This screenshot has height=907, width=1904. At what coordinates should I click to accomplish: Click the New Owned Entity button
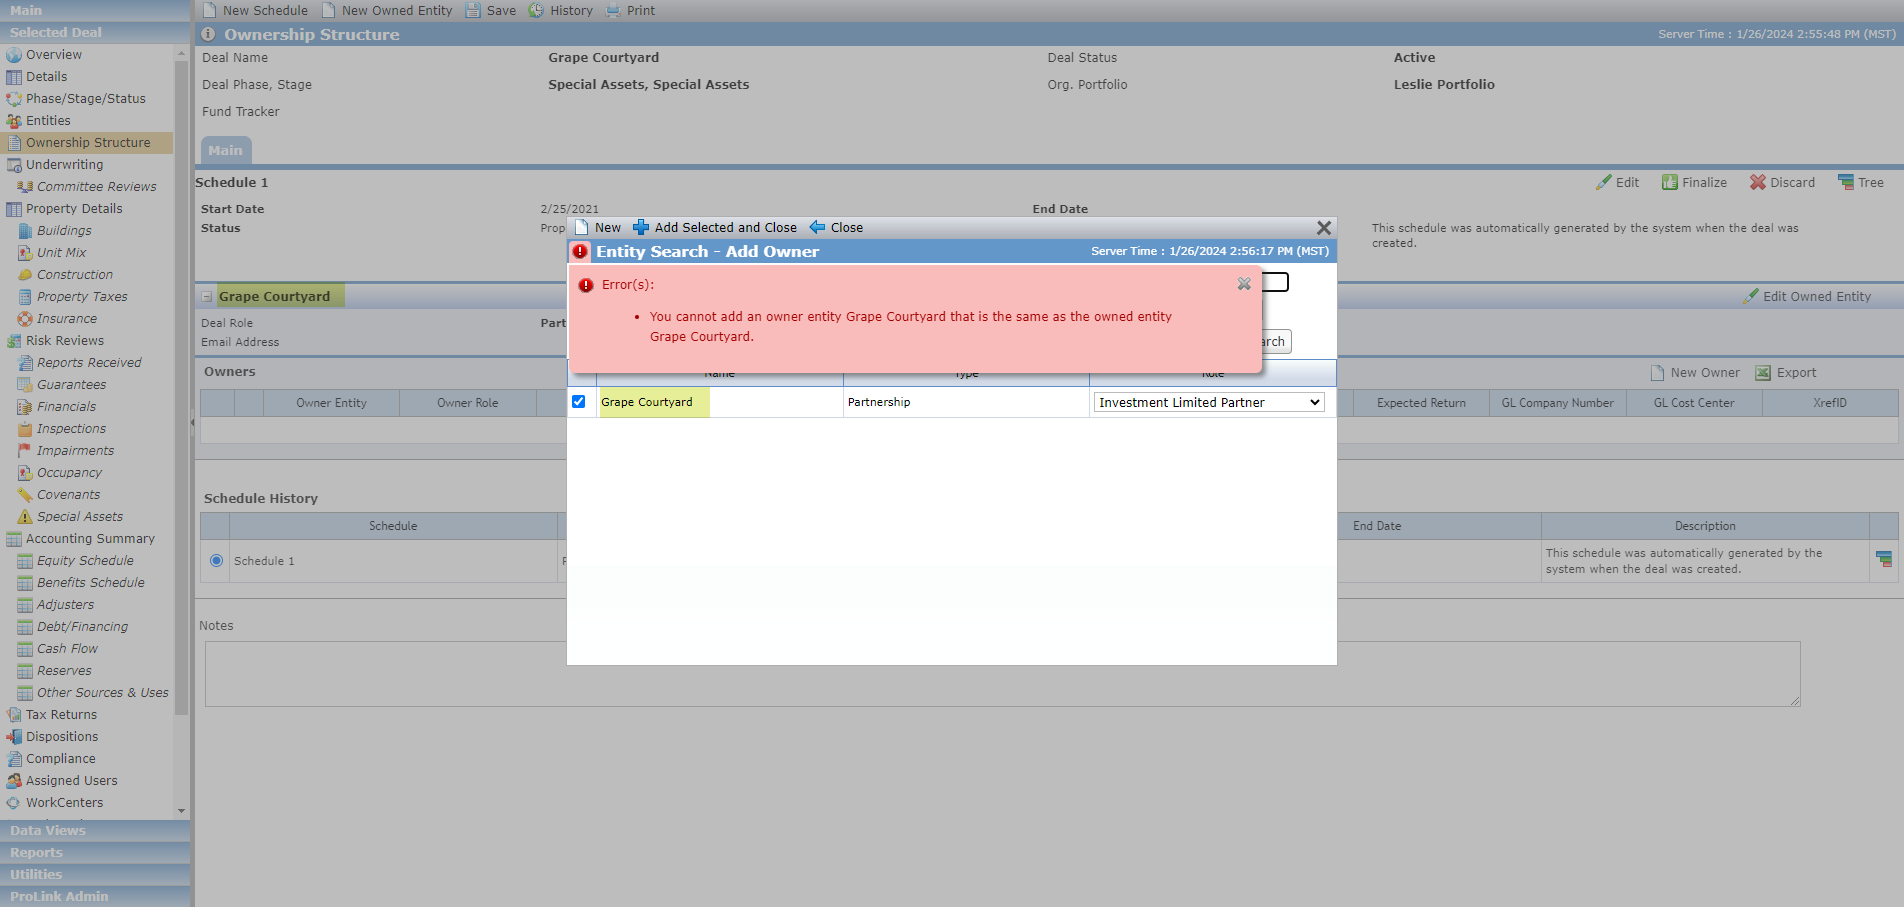[387, 11]
